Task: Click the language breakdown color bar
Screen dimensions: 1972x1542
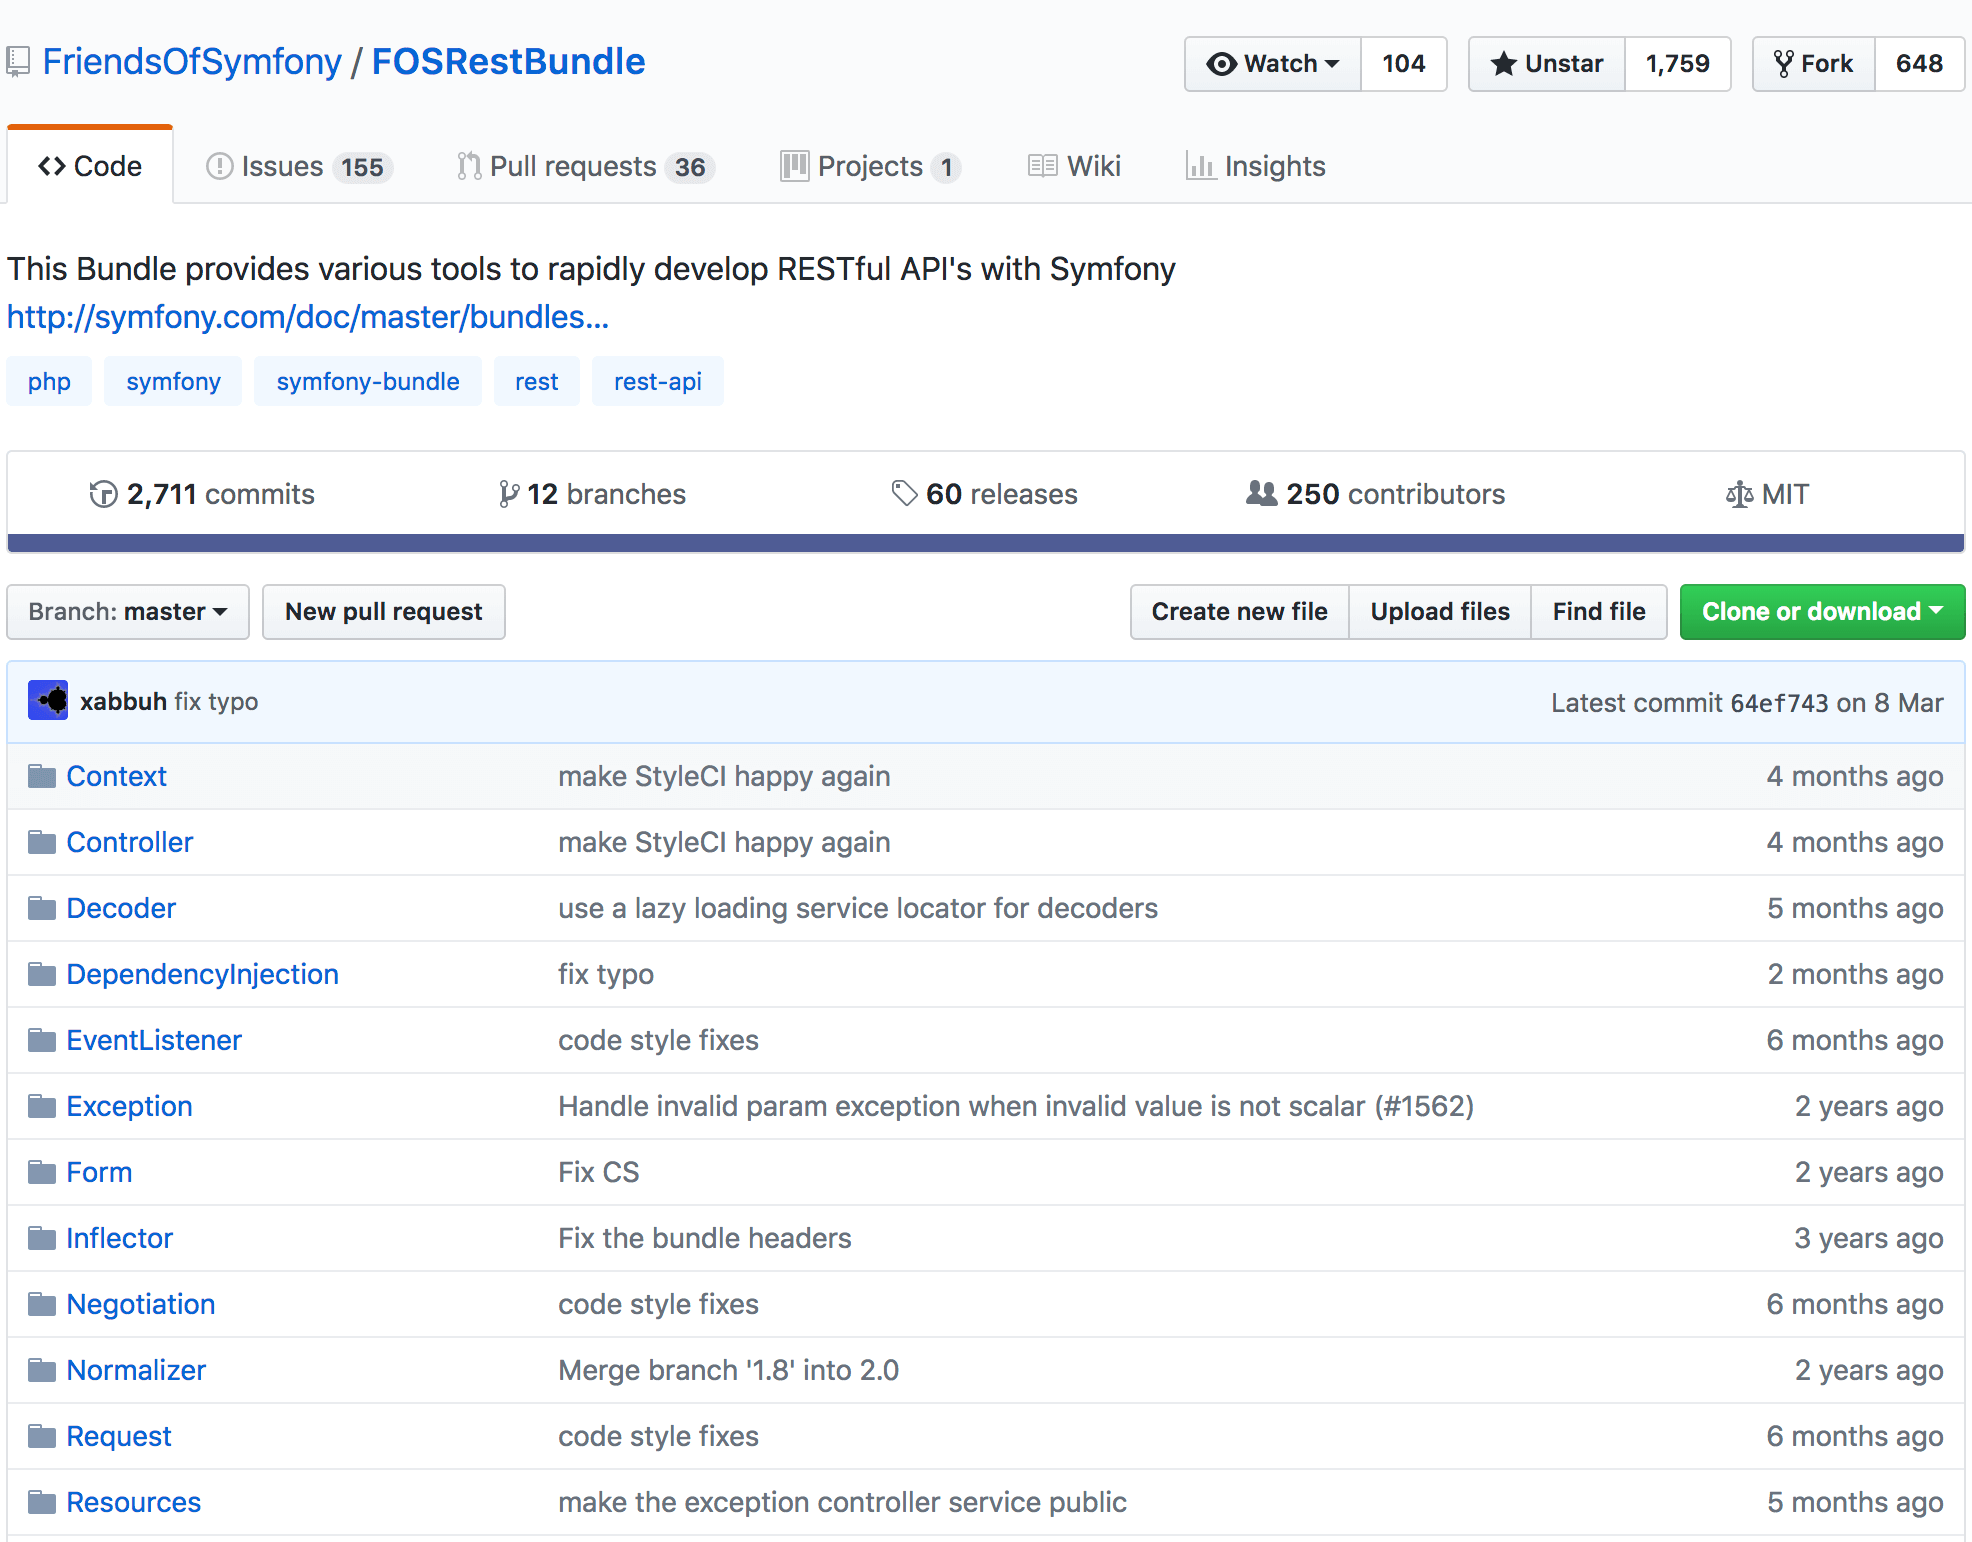Action: tap(986, 543)
